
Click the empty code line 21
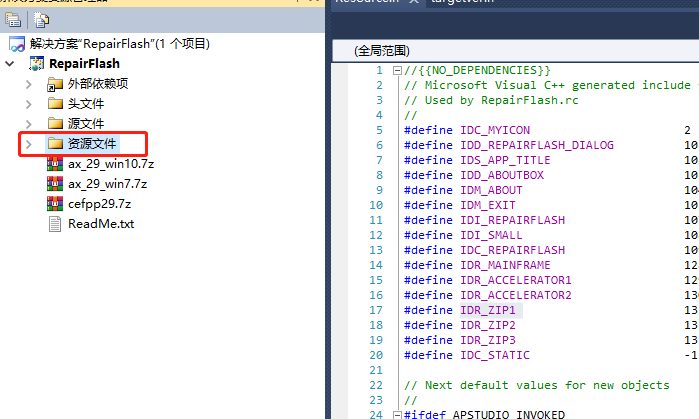[x=551, y=370]
